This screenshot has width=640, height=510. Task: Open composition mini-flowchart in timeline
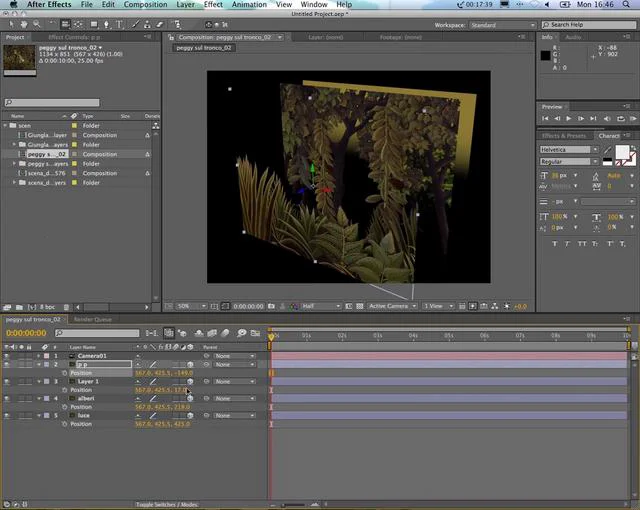151,333
